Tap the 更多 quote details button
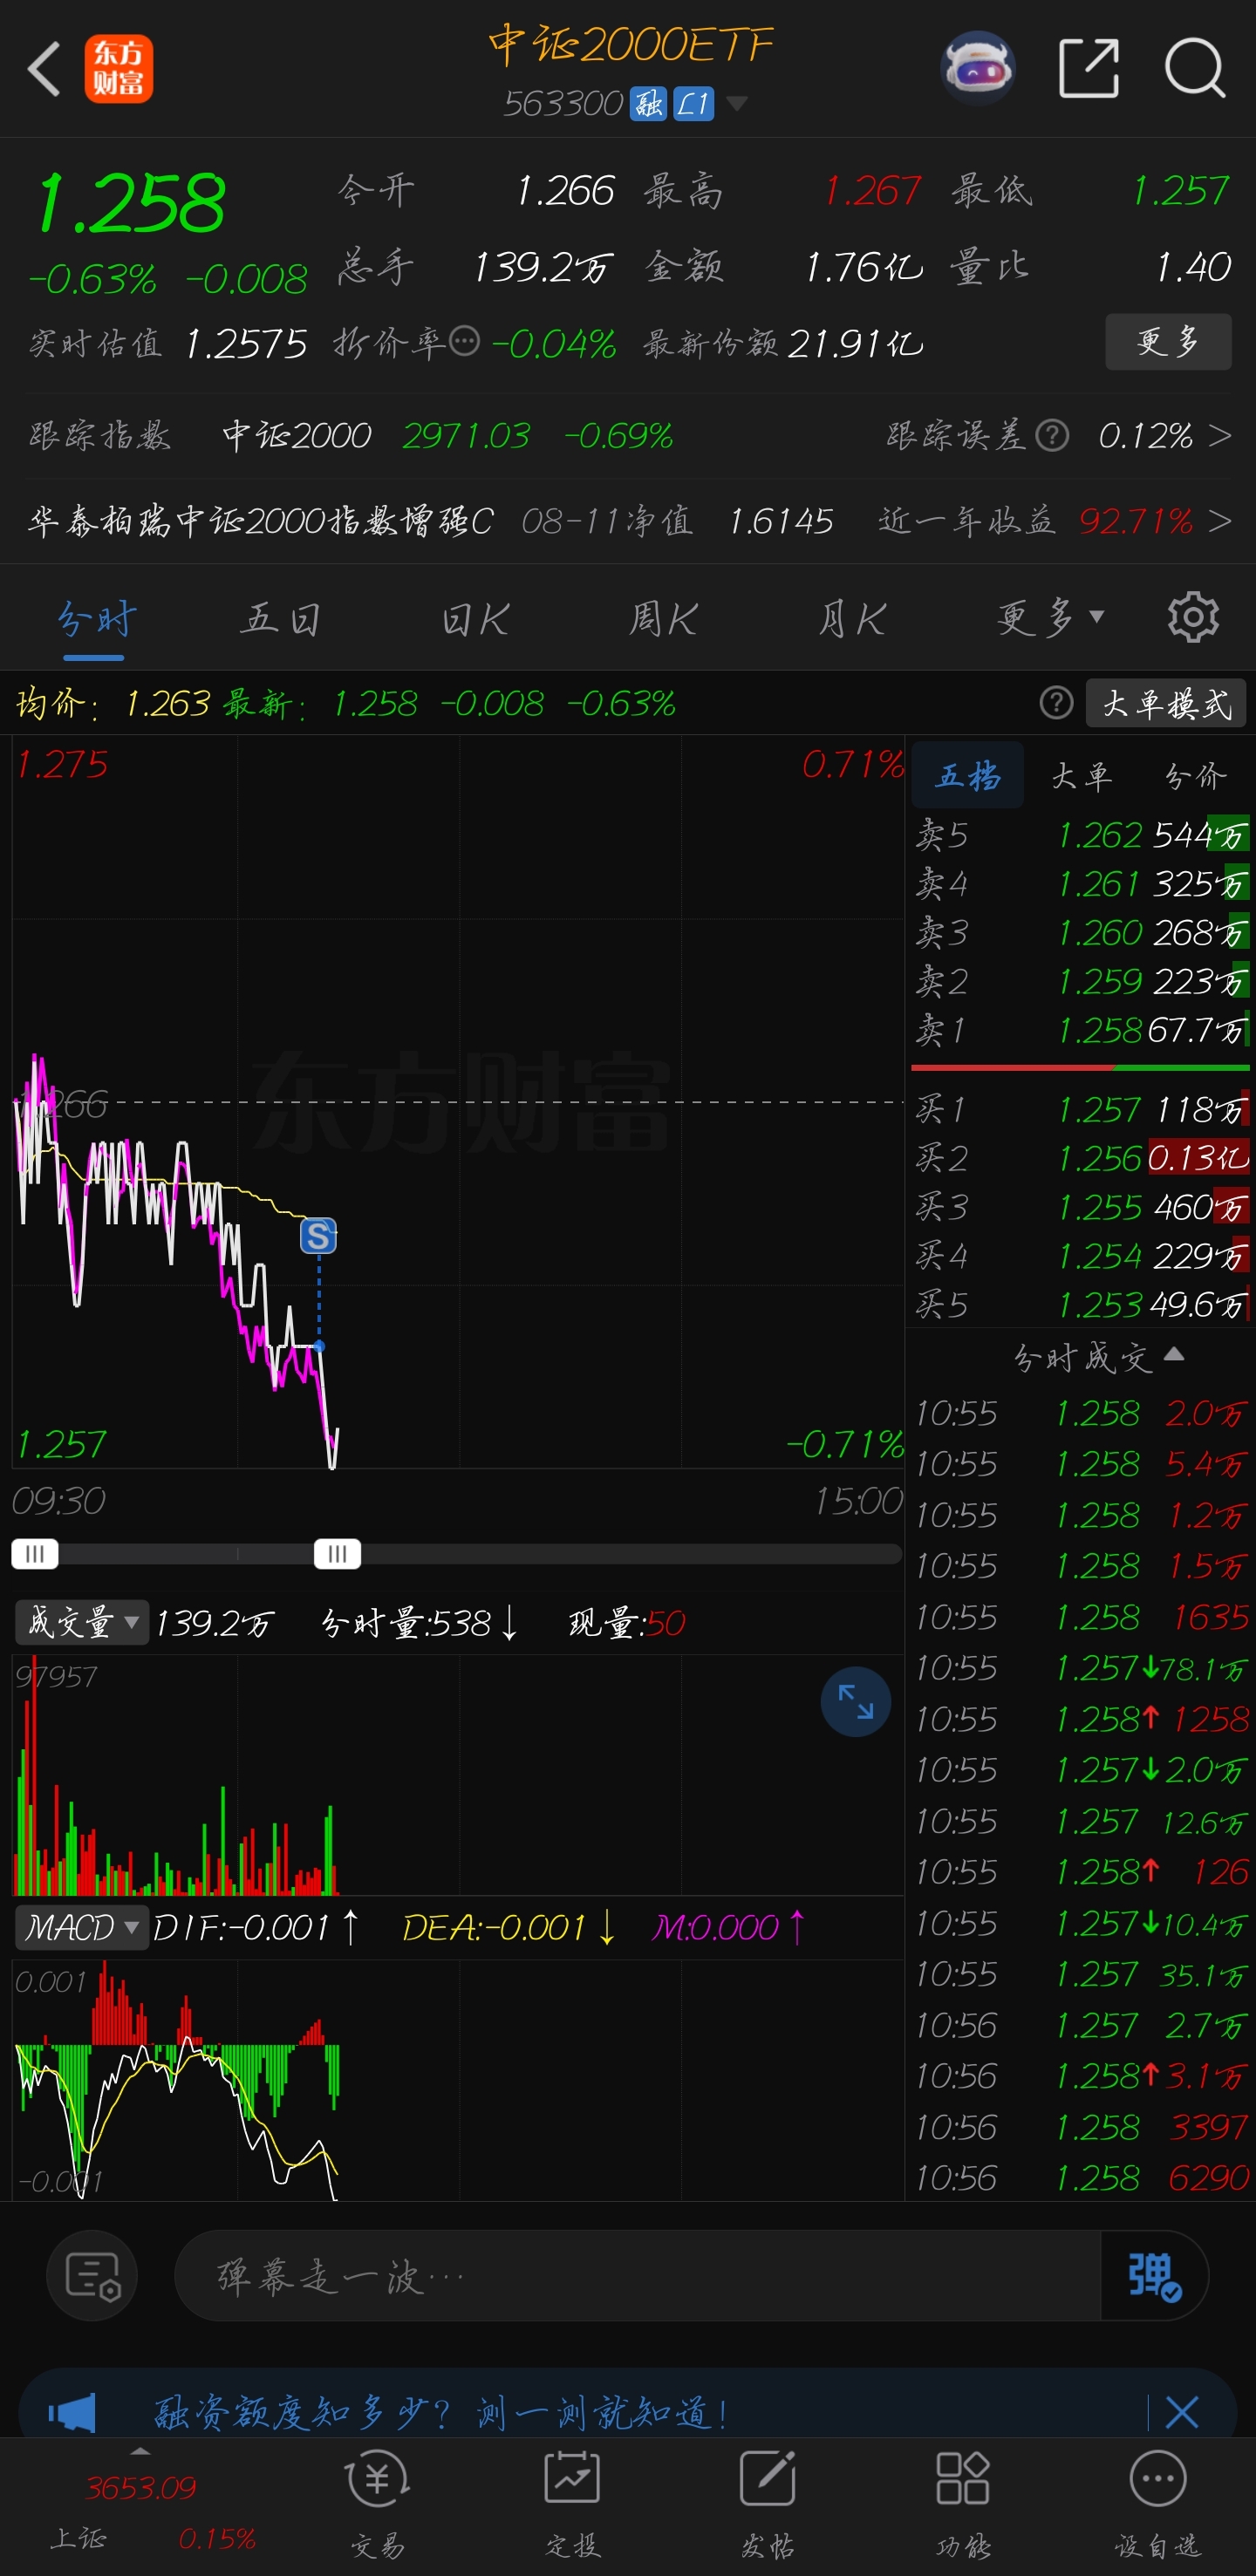Image resolution: width=1256 pixels, height=2576 pixels. click(x=1167, y=342)
